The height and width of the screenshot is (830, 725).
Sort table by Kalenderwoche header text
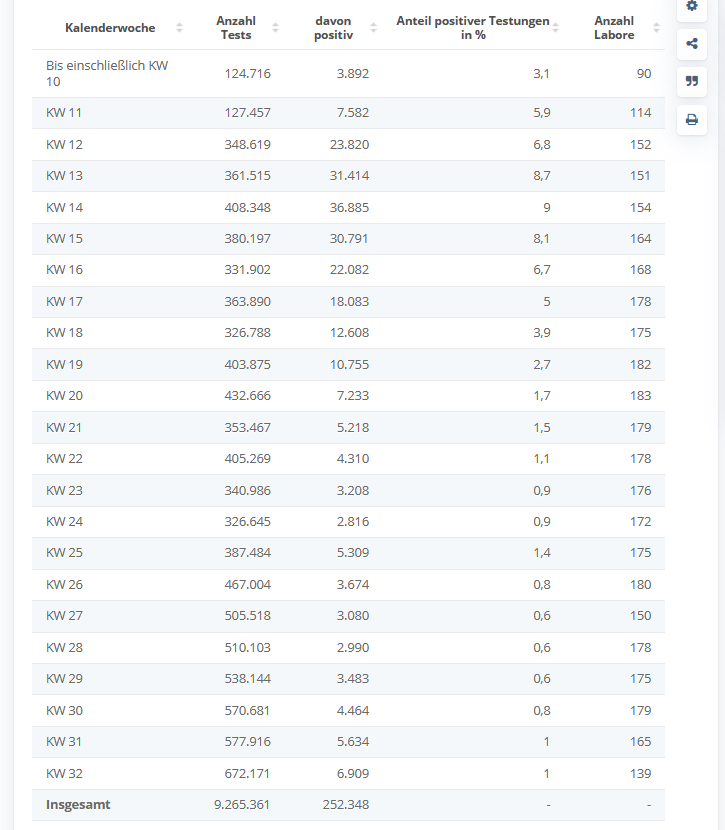pyautogui.click(x=110, y=28)
